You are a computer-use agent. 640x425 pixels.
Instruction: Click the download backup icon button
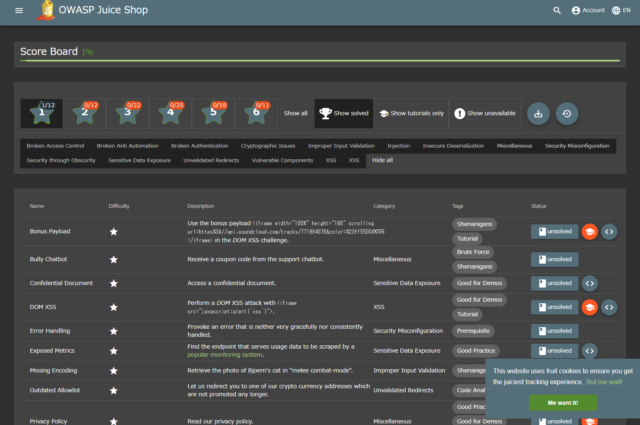[538, 113]
